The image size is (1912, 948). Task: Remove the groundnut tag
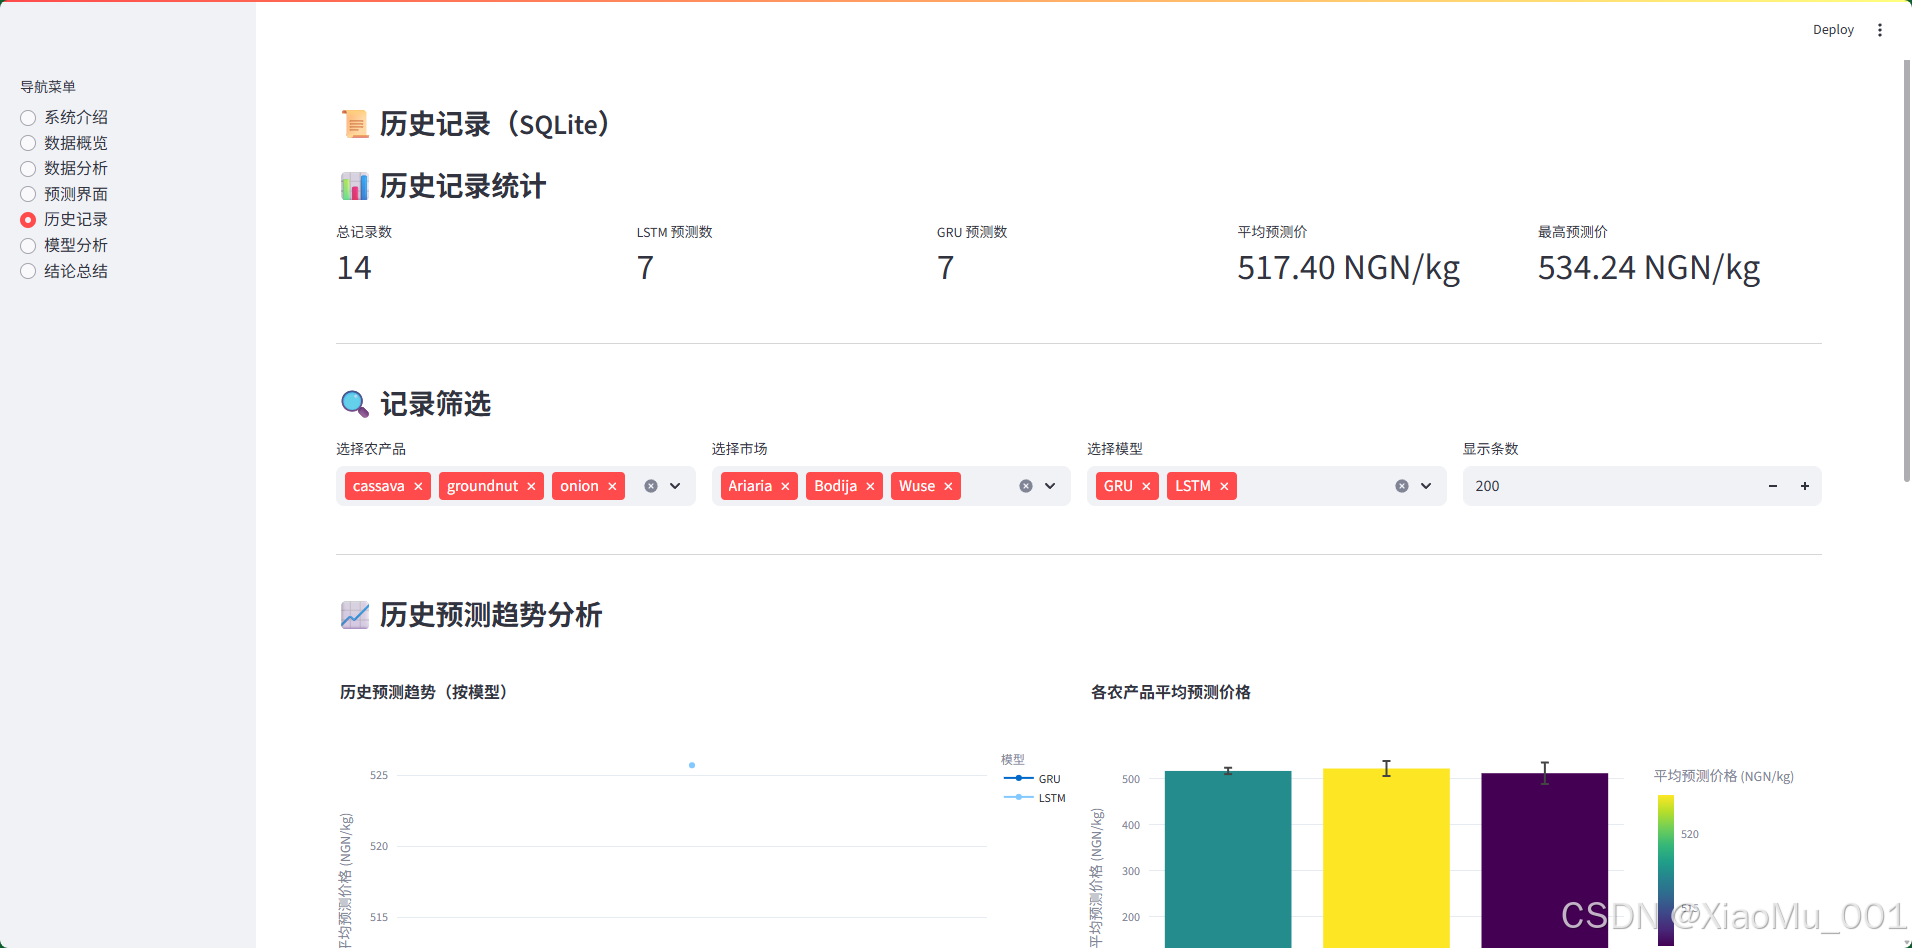tap(531, 486)
